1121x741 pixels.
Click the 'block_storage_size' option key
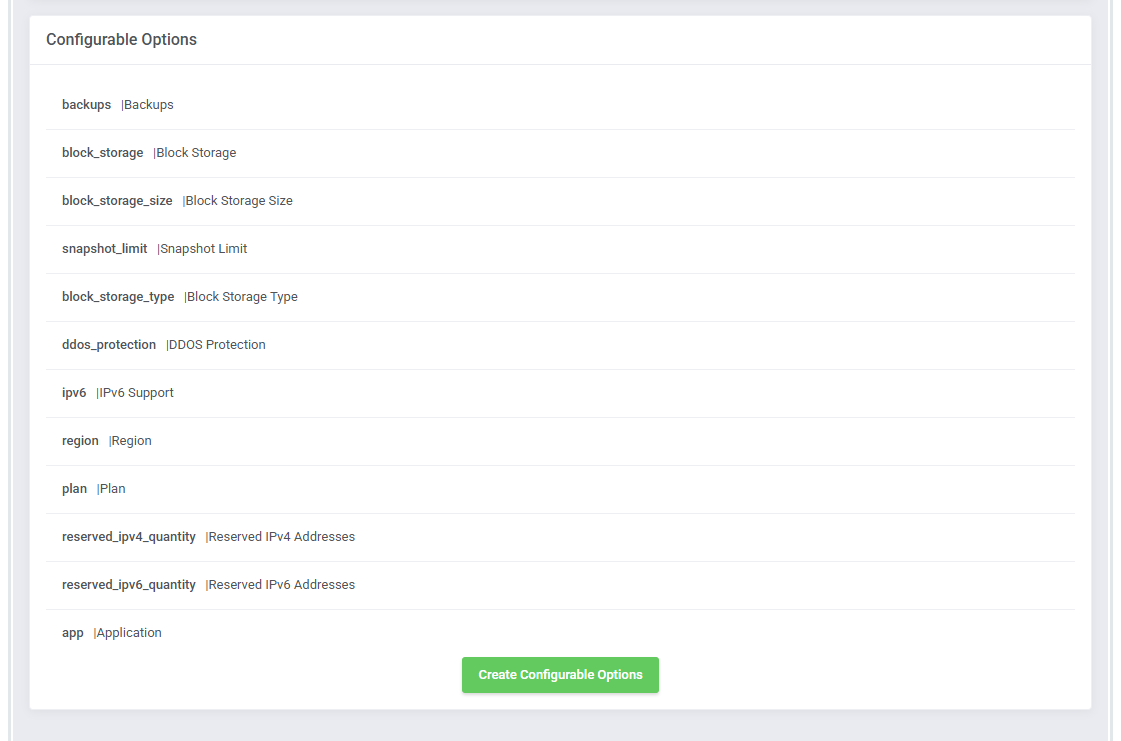click(117, 200)
